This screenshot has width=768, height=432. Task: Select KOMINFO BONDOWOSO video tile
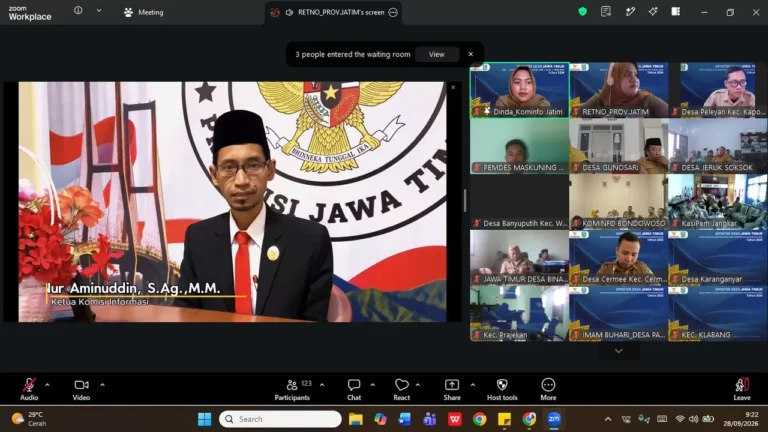coord(619,202)
